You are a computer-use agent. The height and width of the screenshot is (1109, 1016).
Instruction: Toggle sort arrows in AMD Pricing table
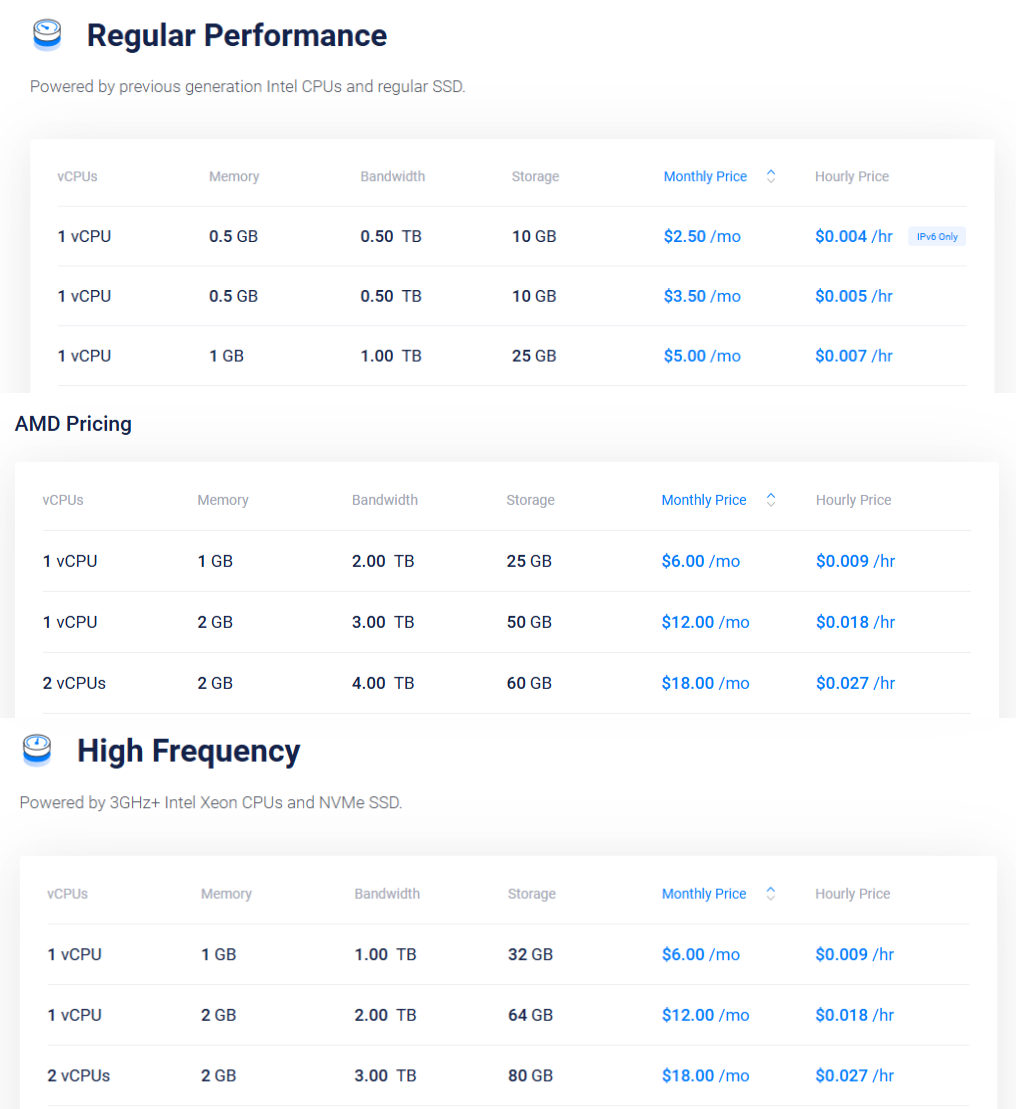pyautogui.click(x=770, y=500)
